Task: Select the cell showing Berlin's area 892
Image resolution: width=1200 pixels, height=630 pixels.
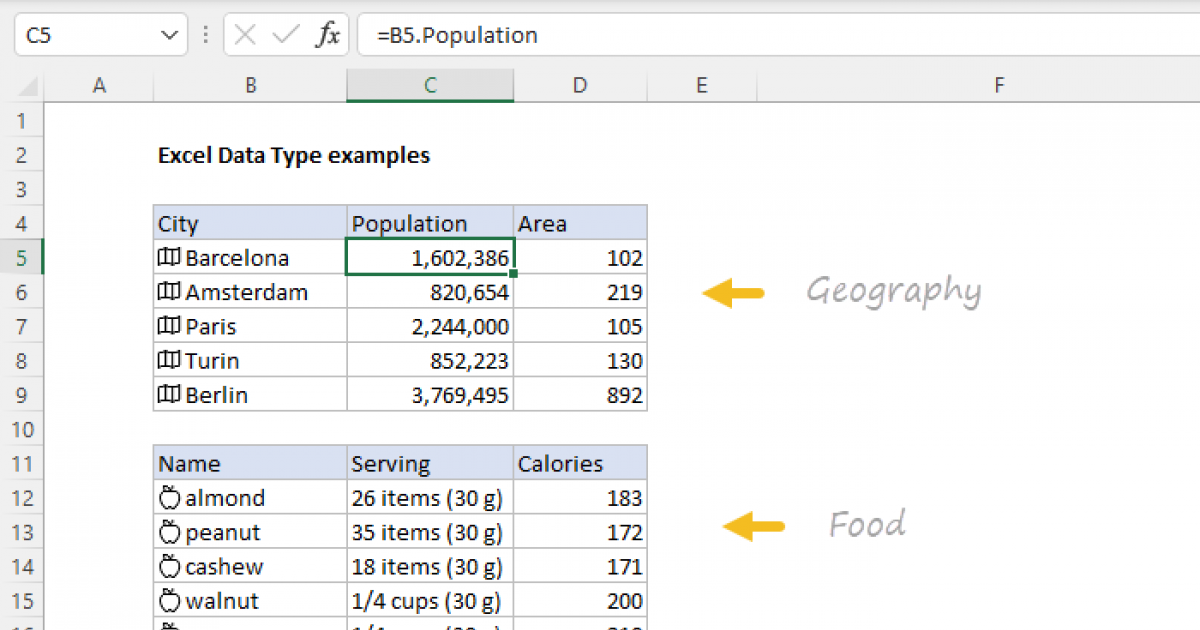Action: (x=580, y=394)
